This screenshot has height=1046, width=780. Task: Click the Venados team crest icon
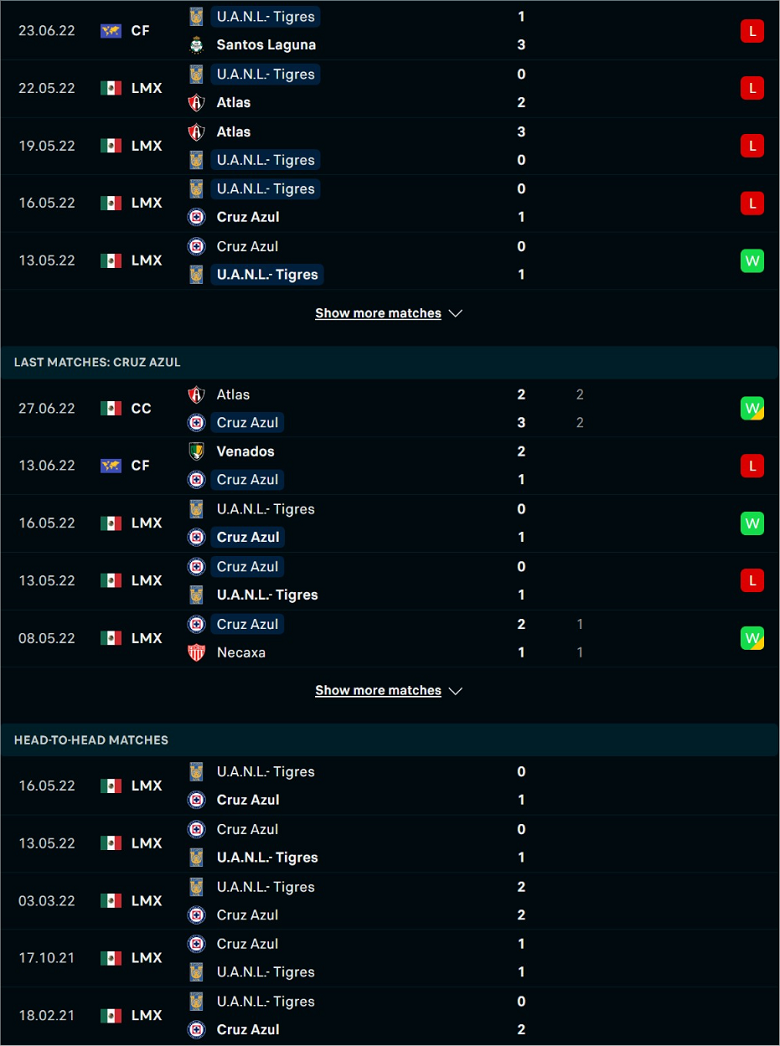point(196,452)
